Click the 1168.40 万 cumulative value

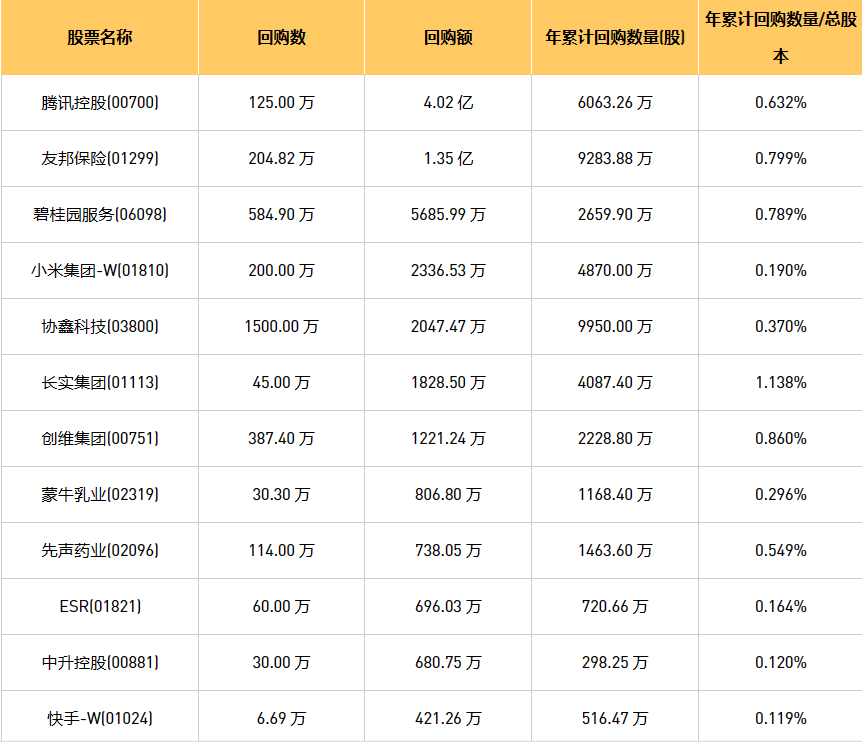(615, 495)
